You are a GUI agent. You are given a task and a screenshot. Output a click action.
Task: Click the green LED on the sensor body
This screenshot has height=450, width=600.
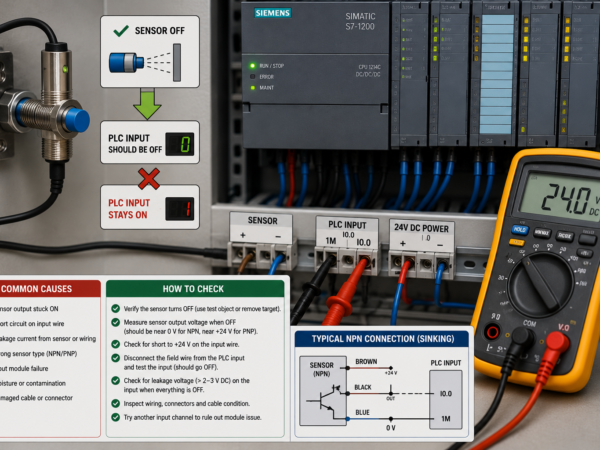pos(65,69)
